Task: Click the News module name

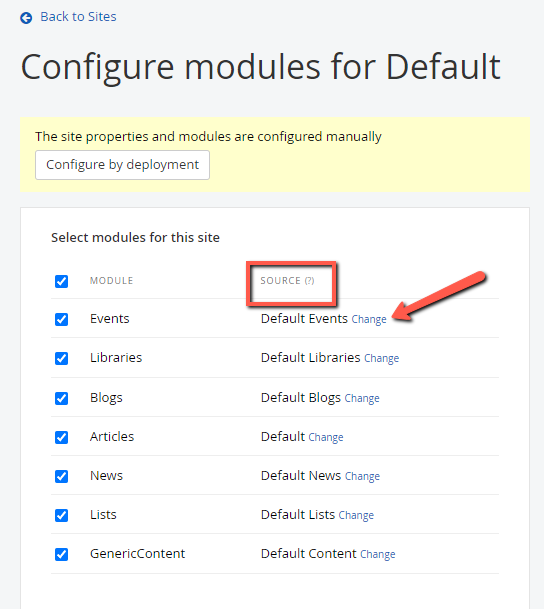Action: [106, 476]
